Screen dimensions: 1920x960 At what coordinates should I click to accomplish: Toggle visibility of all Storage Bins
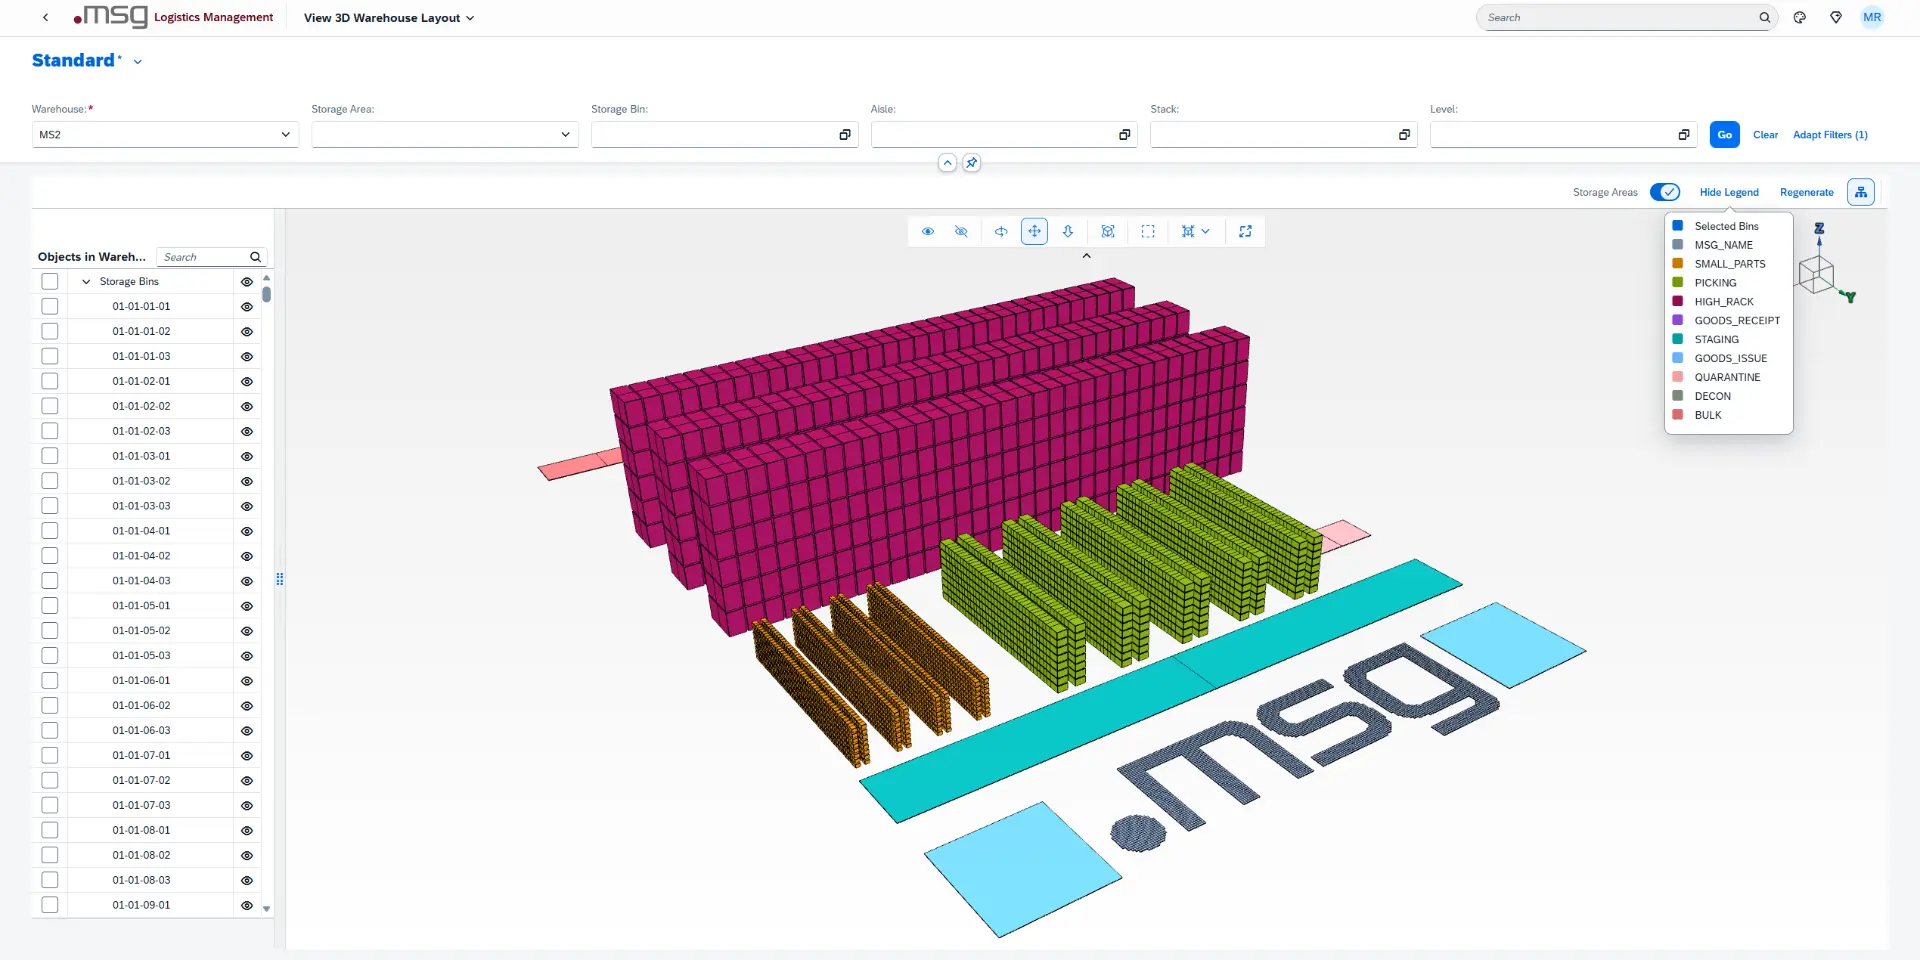pos(247,282)
